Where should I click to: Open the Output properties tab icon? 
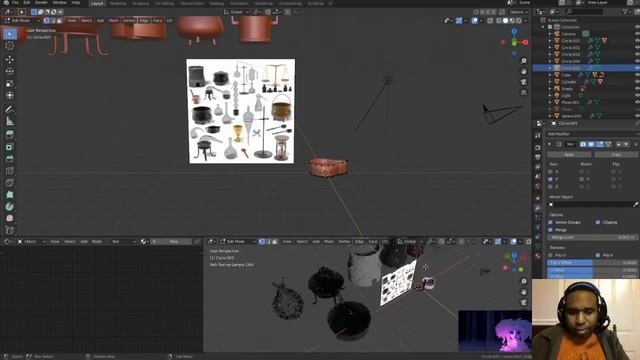click(x=538, y=157)
